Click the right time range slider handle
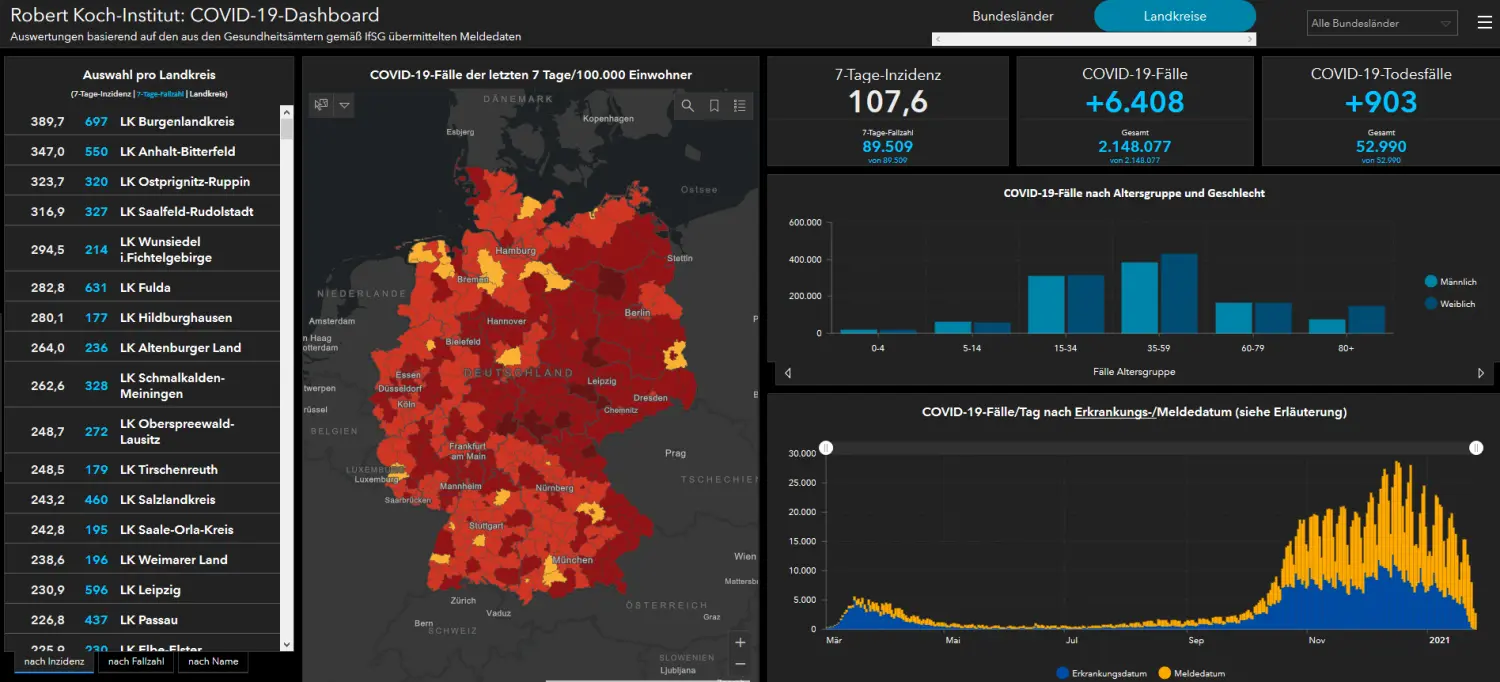1500x682 pixels. (x=1476, y=448)
